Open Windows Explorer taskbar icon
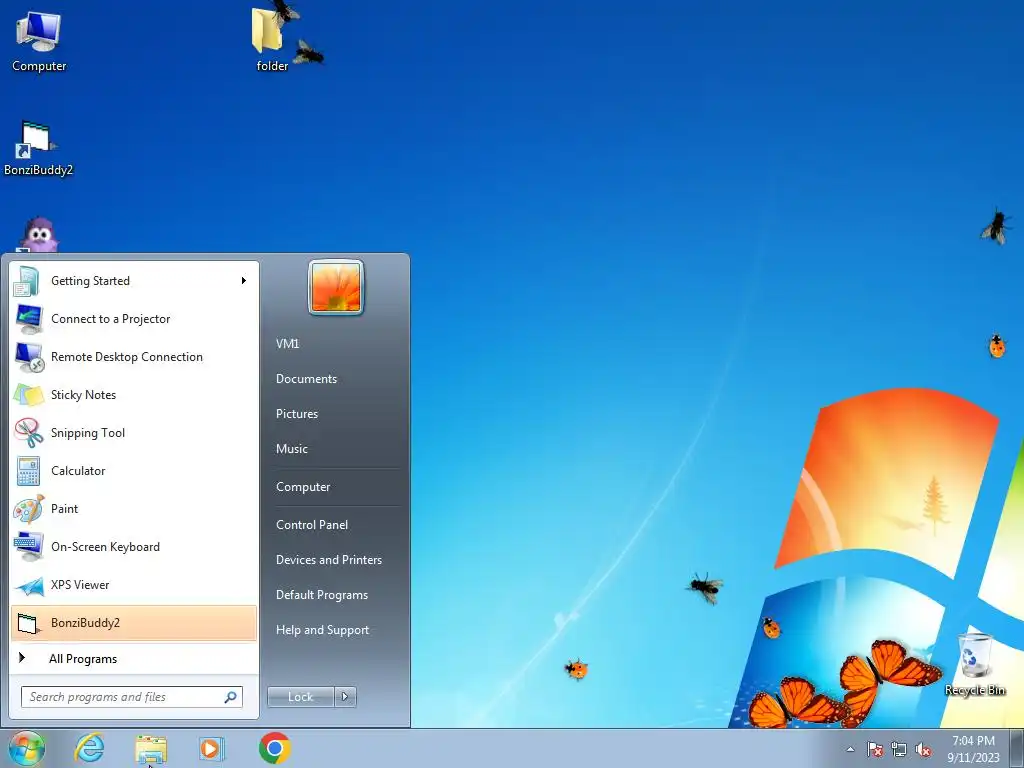 pos(151,749)
